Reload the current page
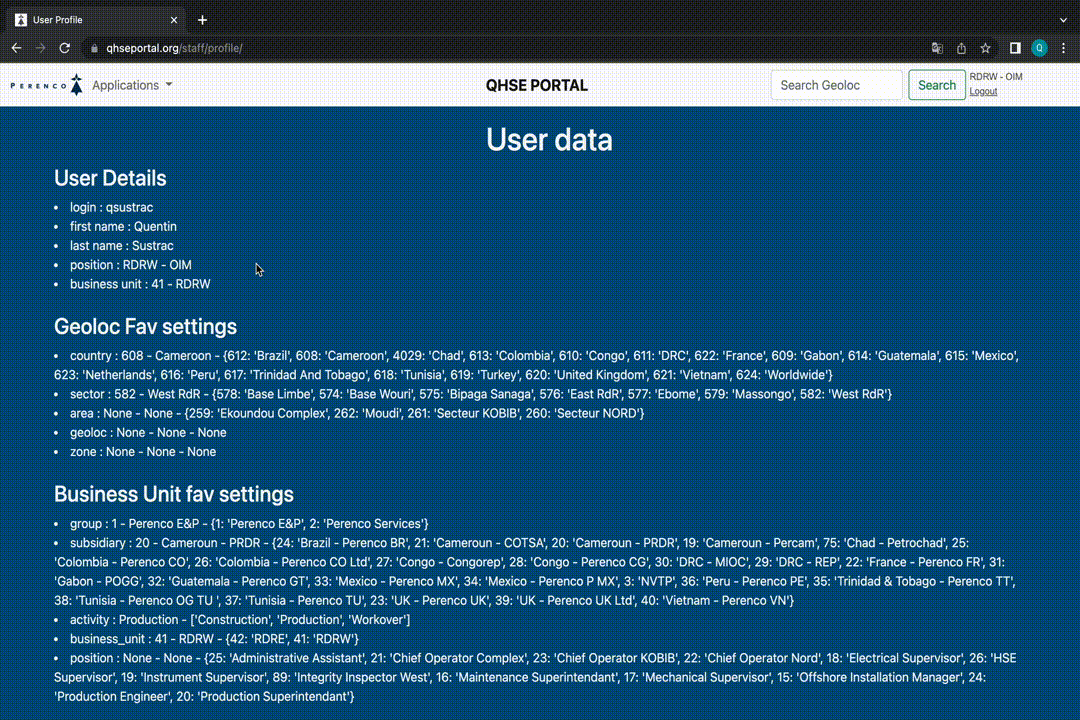Screen dimensions: 1080x720 point(65,48)
